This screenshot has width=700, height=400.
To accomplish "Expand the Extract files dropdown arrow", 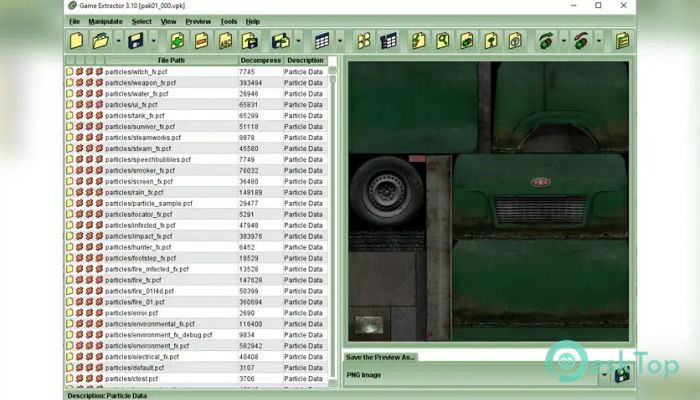I will click(x=298, y=41).
